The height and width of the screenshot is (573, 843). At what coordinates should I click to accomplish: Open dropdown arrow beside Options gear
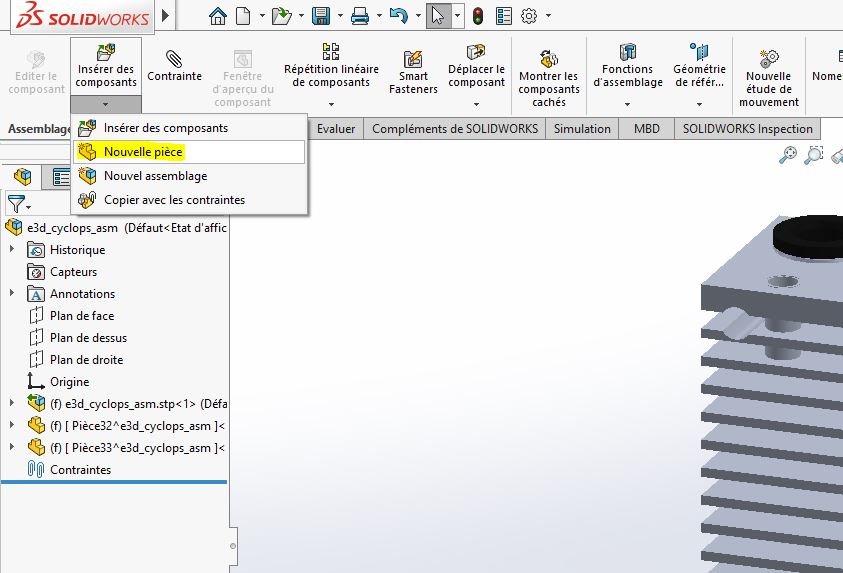click(548, 16)
